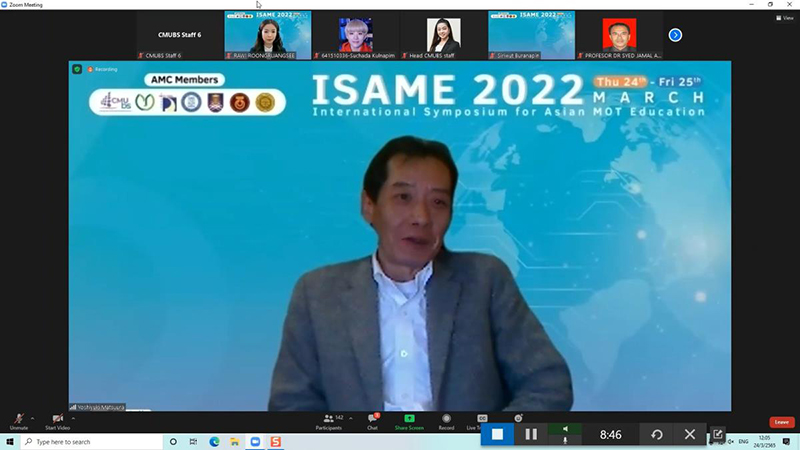
Task: Open the recorder annotate pencil icon
Action: point(717,434)
